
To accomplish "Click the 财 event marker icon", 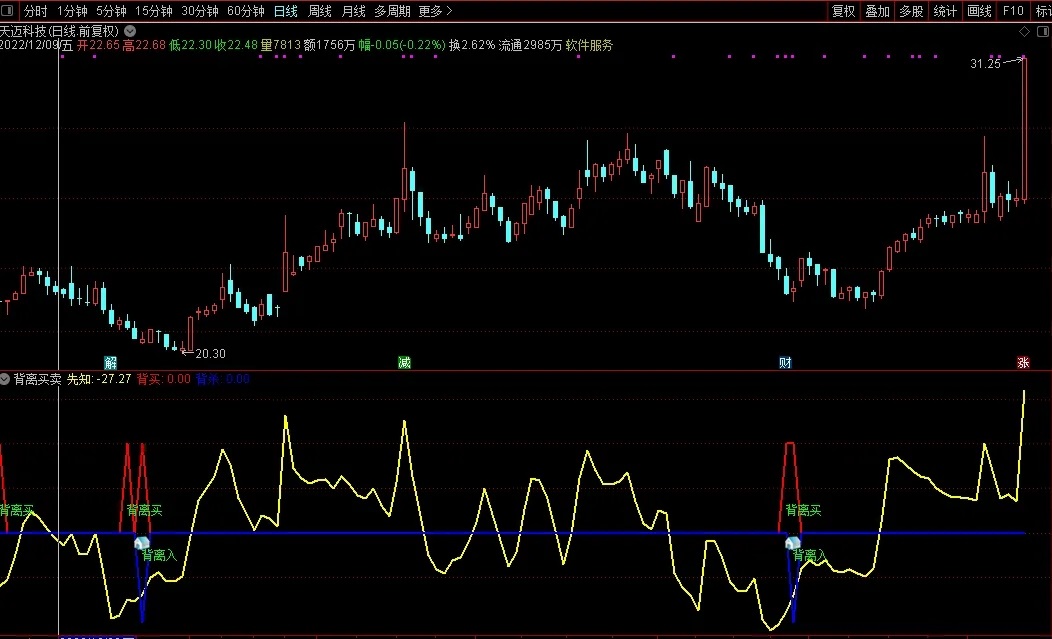I will tap(785, 362).
